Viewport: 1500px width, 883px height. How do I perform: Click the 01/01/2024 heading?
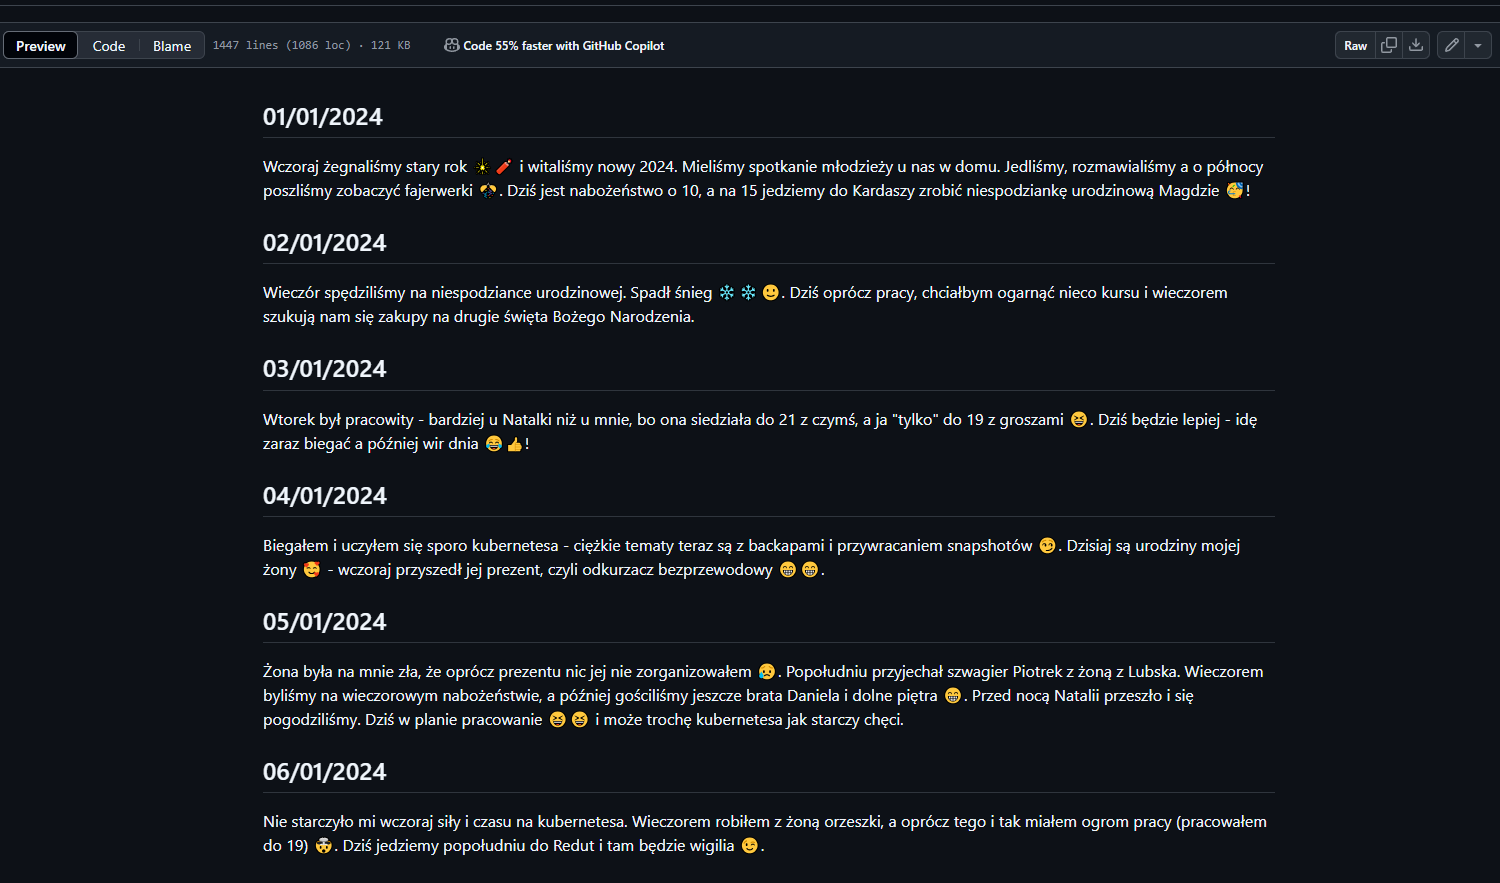323,117
